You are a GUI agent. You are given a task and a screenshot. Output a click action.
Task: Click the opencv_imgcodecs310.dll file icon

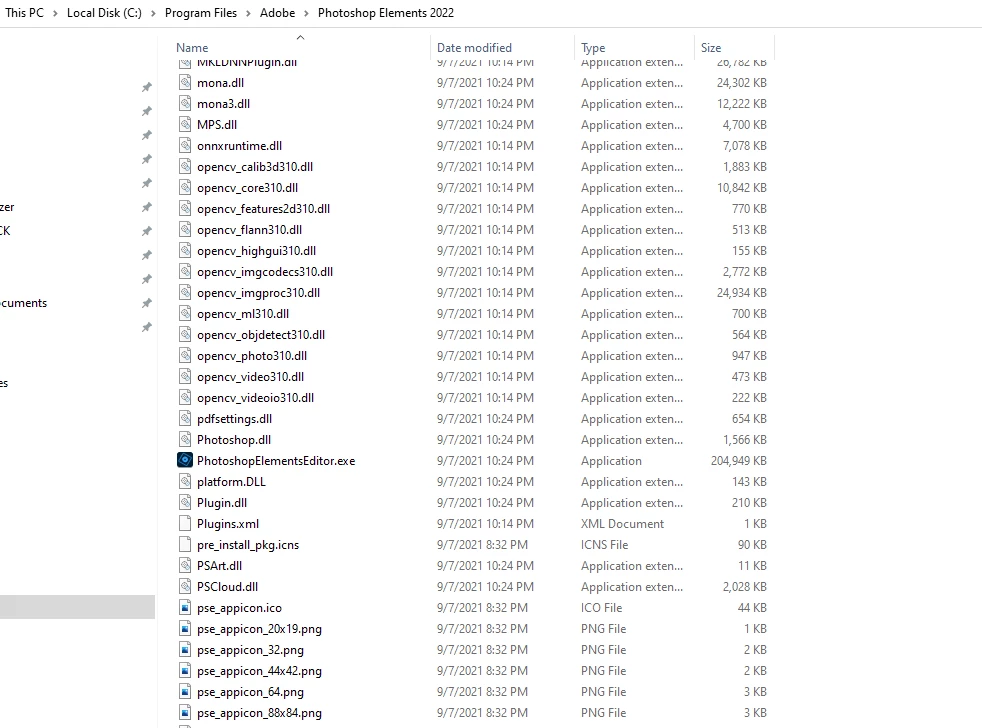click(x=185, y=271)
